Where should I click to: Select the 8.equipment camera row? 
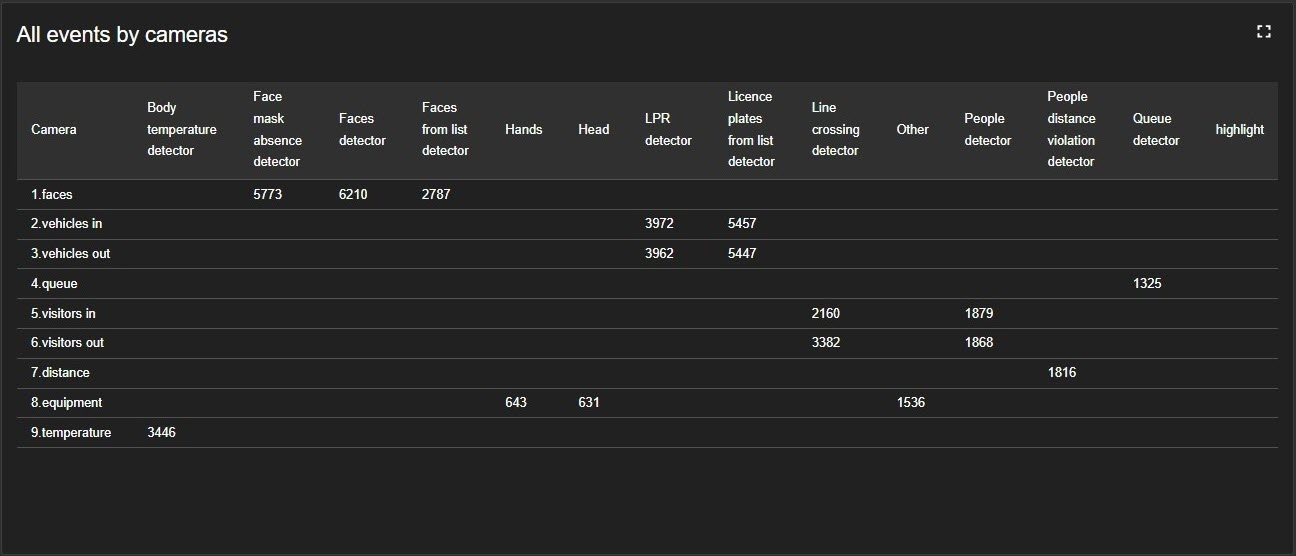coord(66,403)
